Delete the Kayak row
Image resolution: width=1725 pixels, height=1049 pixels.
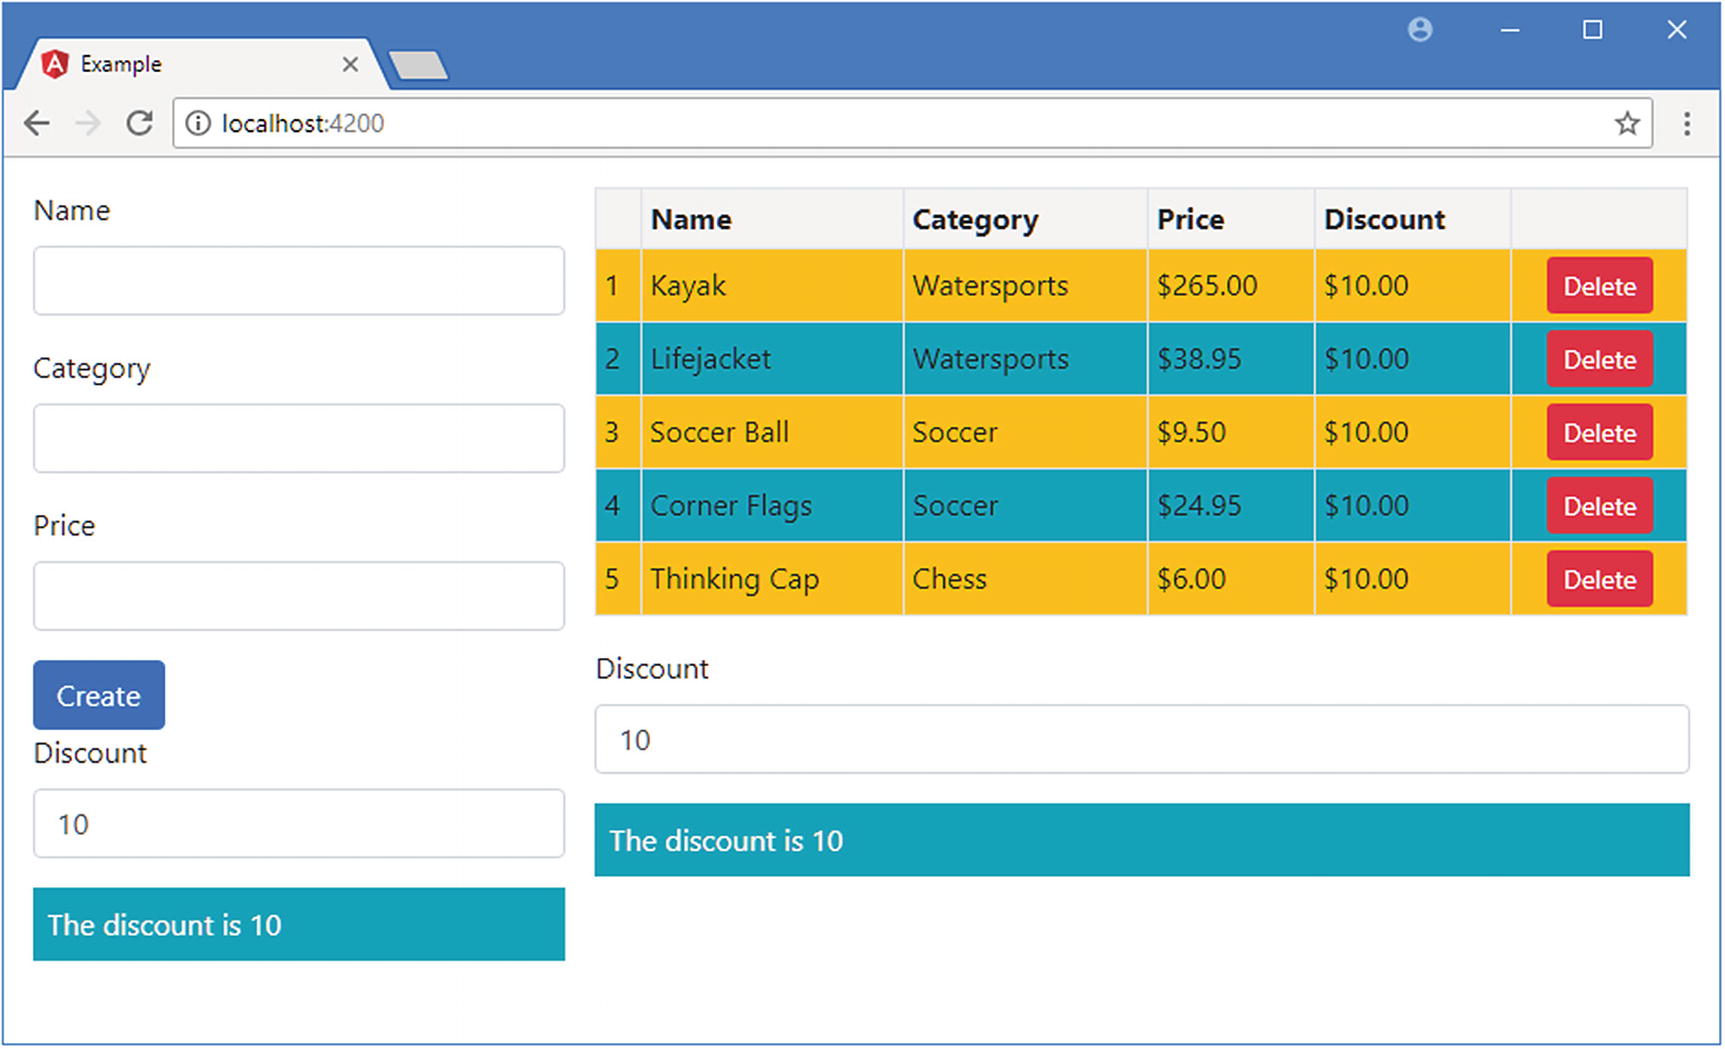pos(1599,286)
